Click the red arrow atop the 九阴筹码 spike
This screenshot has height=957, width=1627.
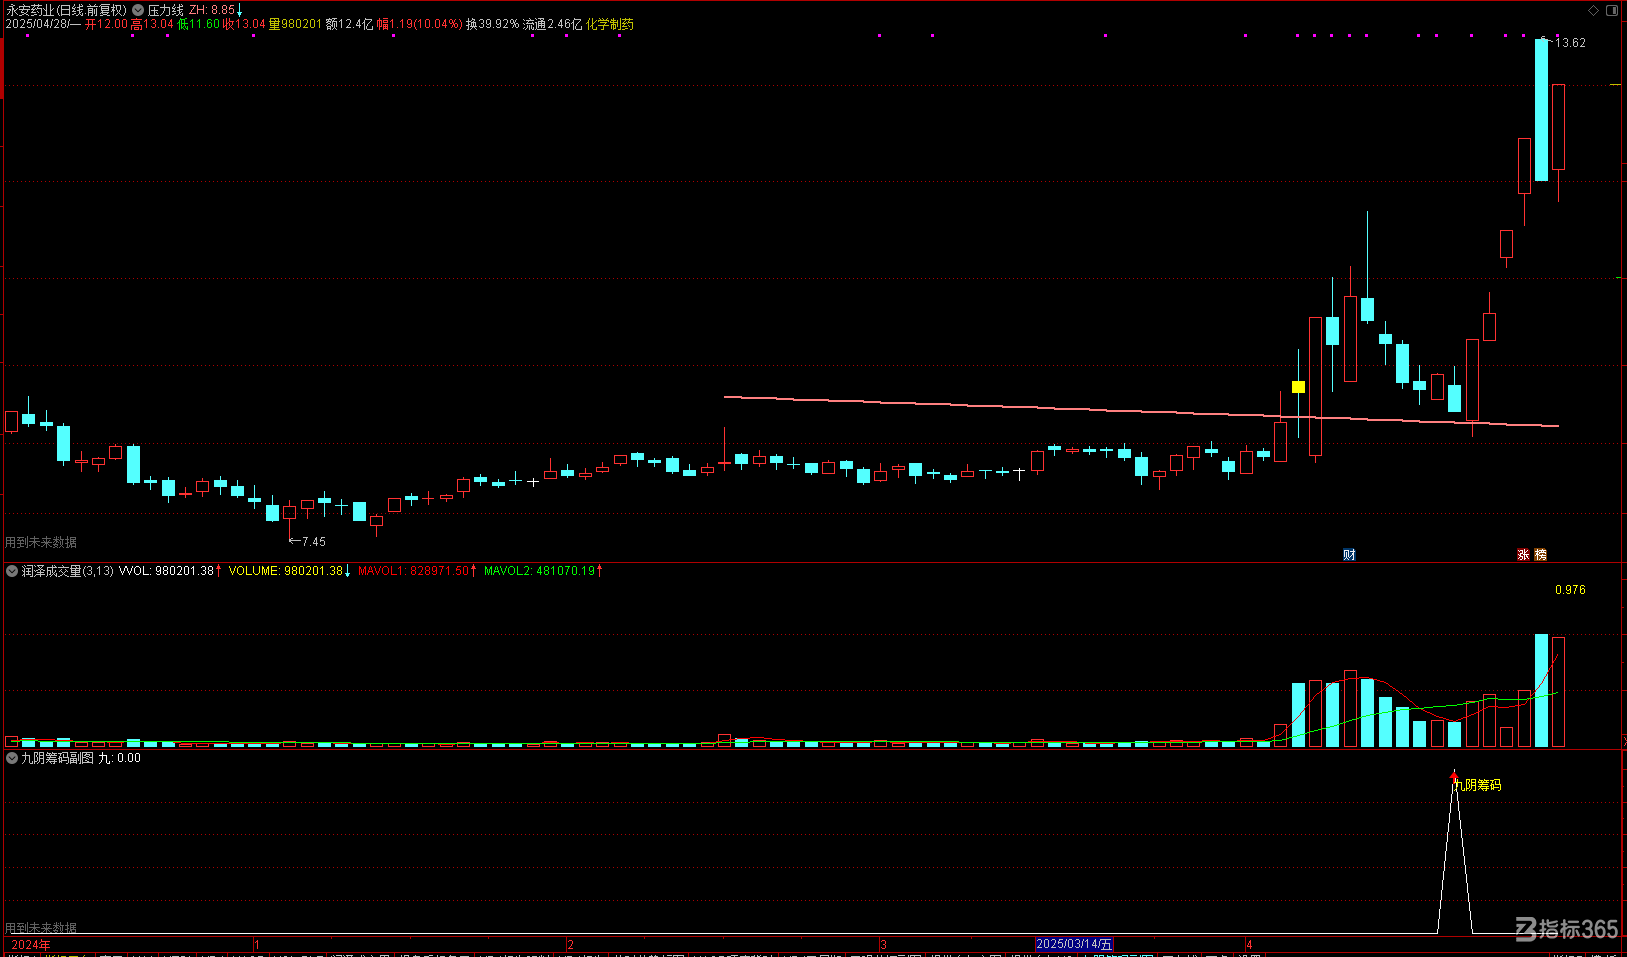pyautogui.click(x=1454, y=774)
